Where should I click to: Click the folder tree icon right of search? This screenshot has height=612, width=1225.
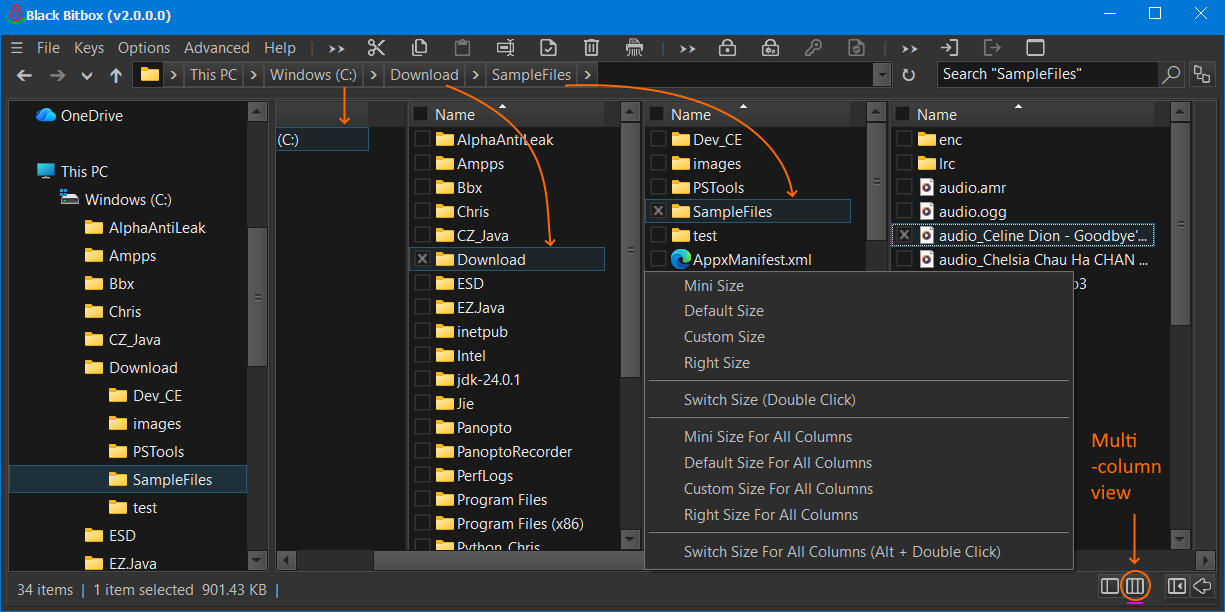click(1202, 74)
